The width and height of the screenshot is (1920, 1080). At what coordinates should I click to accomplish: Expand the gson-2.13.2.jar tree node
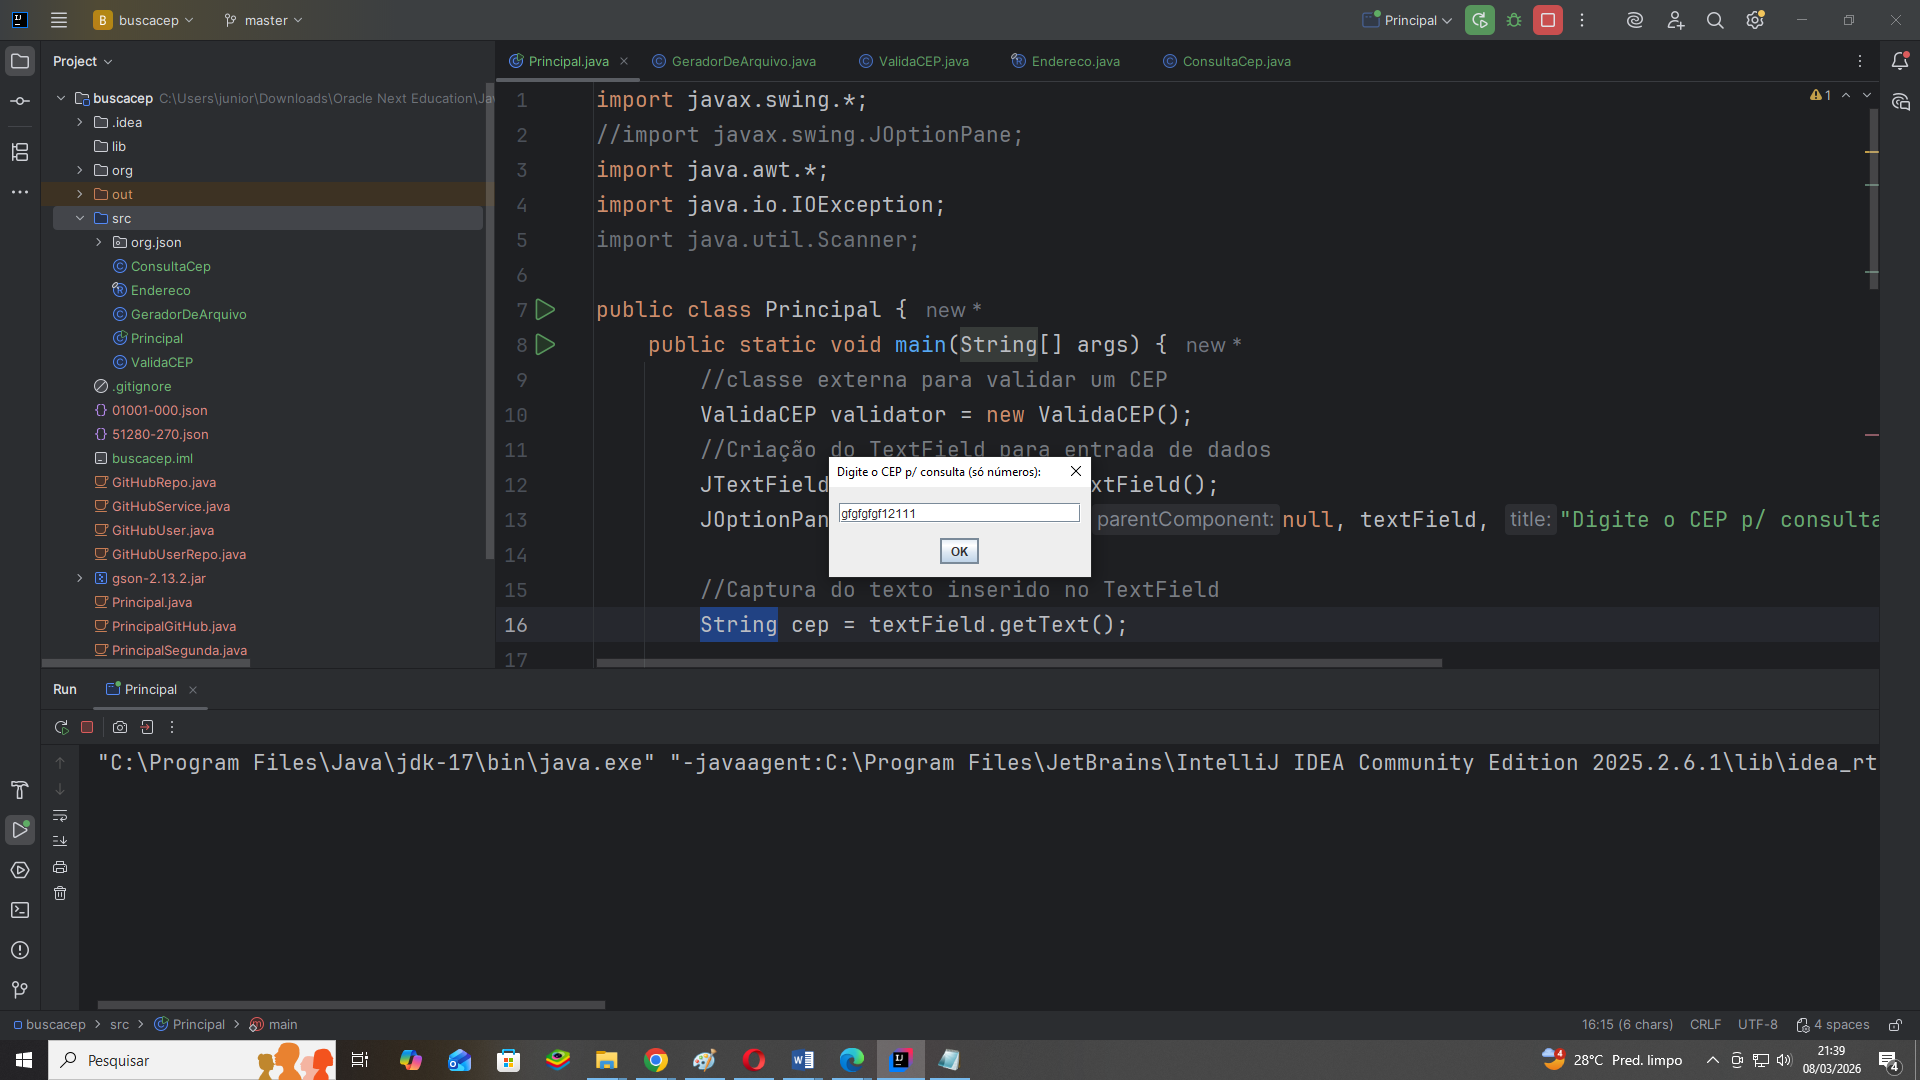[80, 578]
